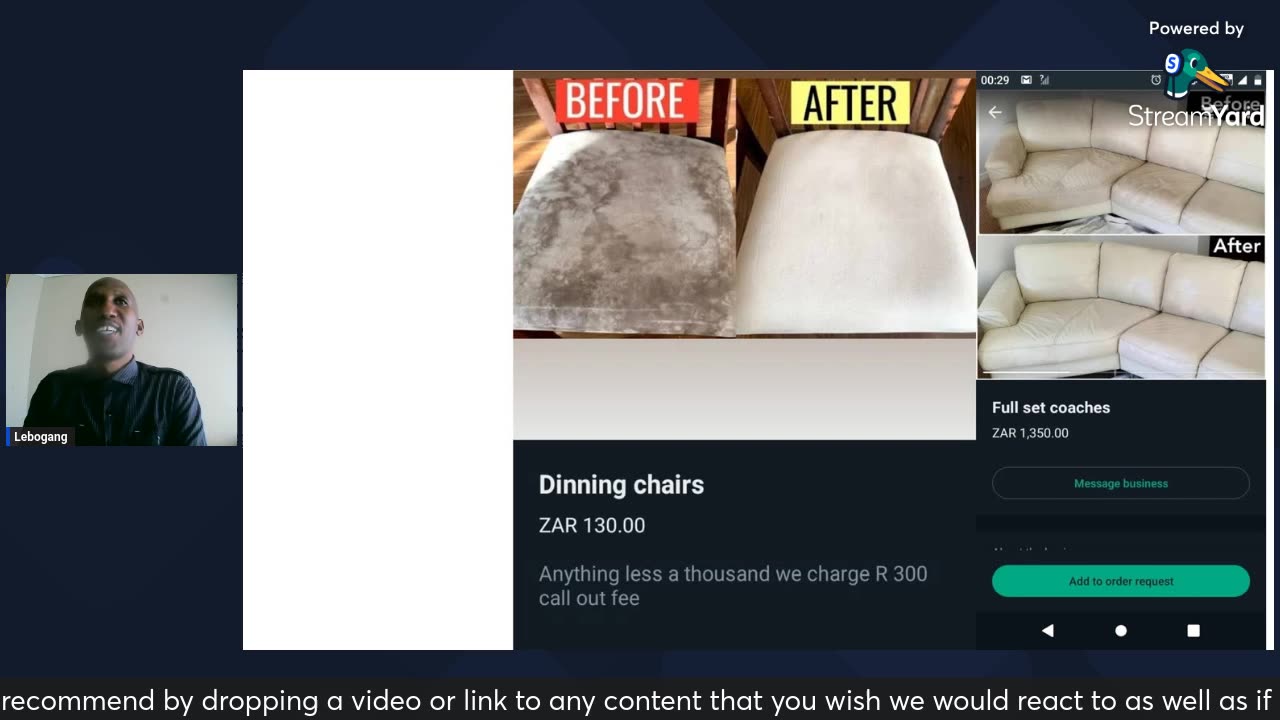
Task: Tap the mobile signal strength icon
Action: pyautogui.click(x=1242, y=80)
